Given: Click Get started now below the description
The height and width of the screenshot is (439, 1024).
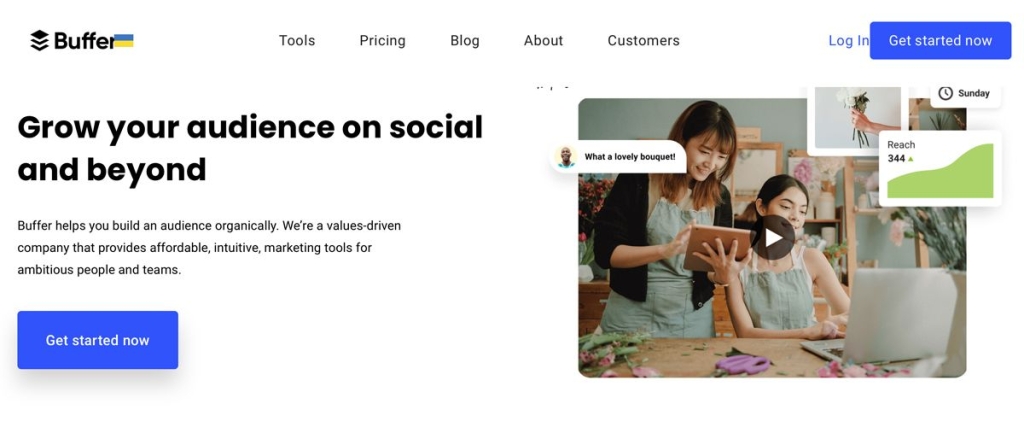Looking at the screenshot, I should pos(97,340).
